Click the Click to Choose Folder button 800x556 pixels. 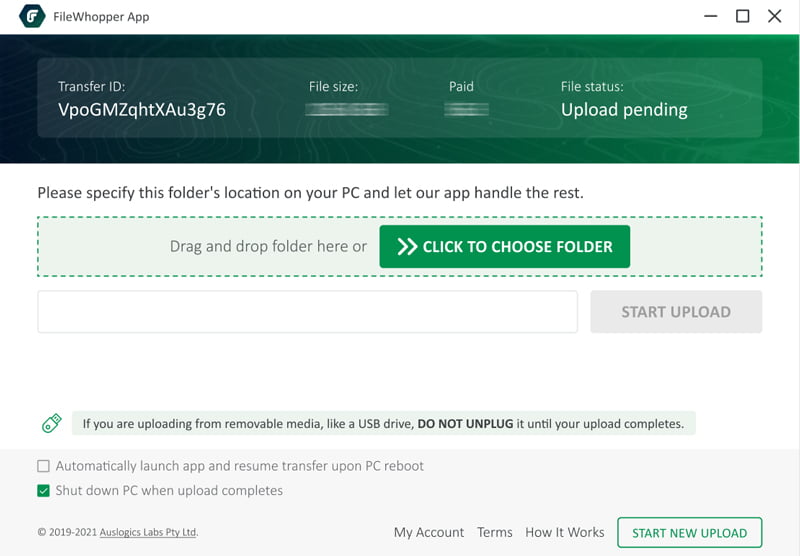pos(505,246)
